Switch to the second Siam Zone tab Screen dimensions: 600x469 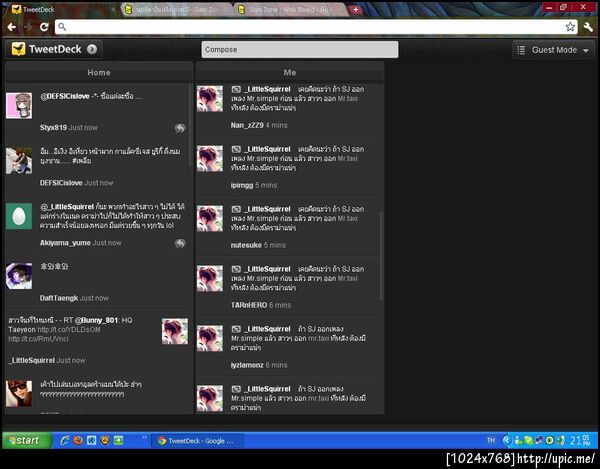pos(177,10)
